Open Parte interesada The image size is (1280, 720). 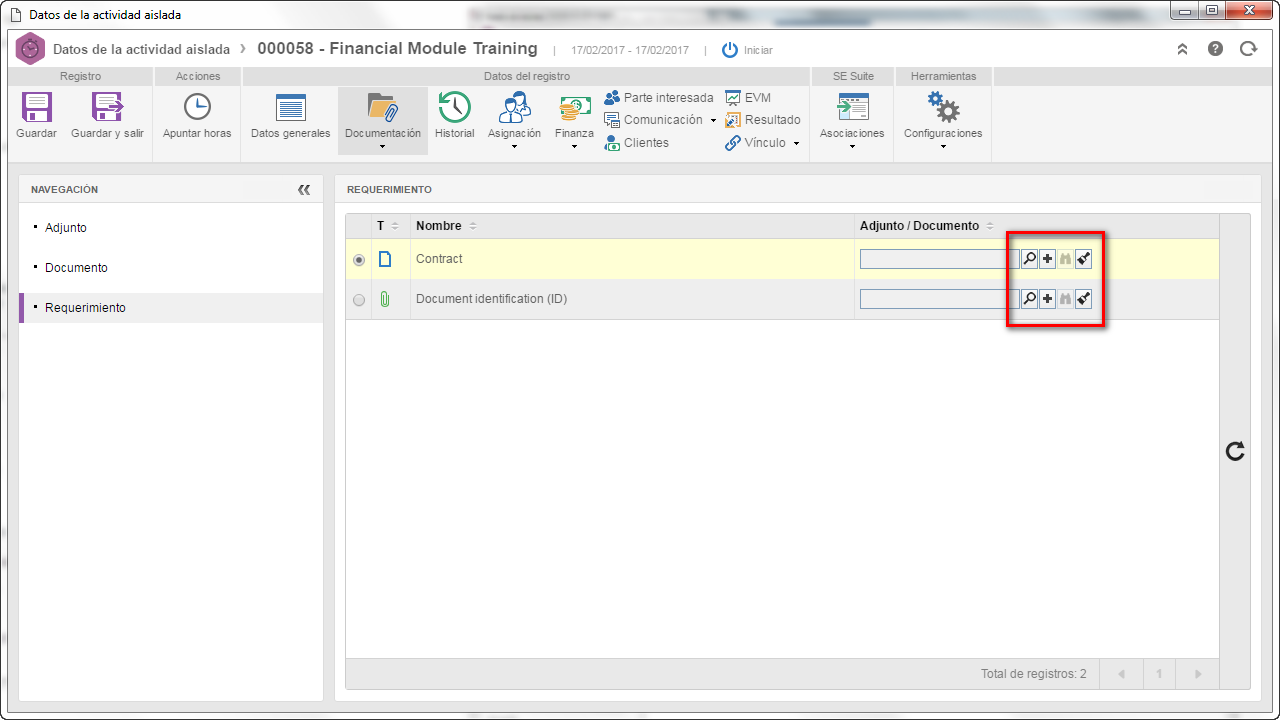tap(659, 98)
